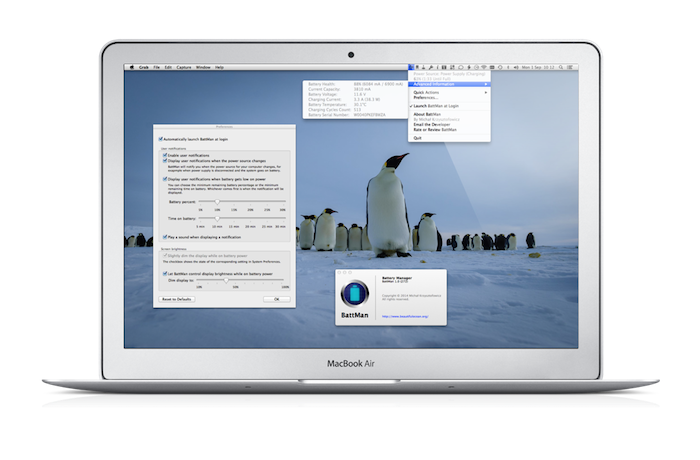Click the volume speaker icon
Screen dimensions: 700x460
click(x=517, y=67)
